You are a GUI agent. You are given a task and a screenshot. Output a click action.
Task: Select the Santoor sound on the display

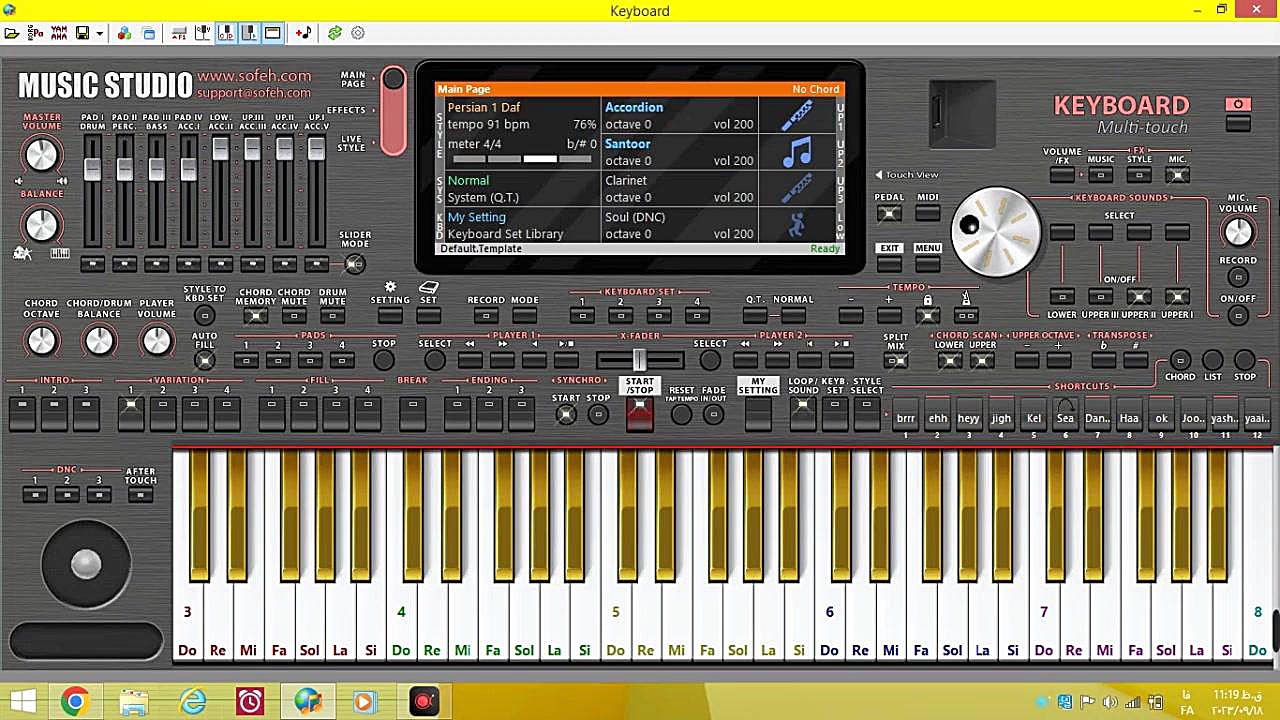[x=628, y=144]
